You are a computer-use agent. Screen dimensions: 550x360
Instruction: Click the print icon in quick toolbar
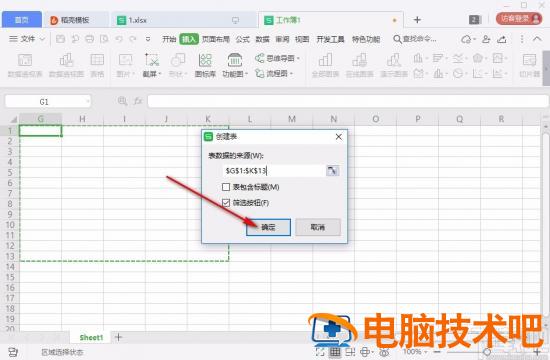90,39
